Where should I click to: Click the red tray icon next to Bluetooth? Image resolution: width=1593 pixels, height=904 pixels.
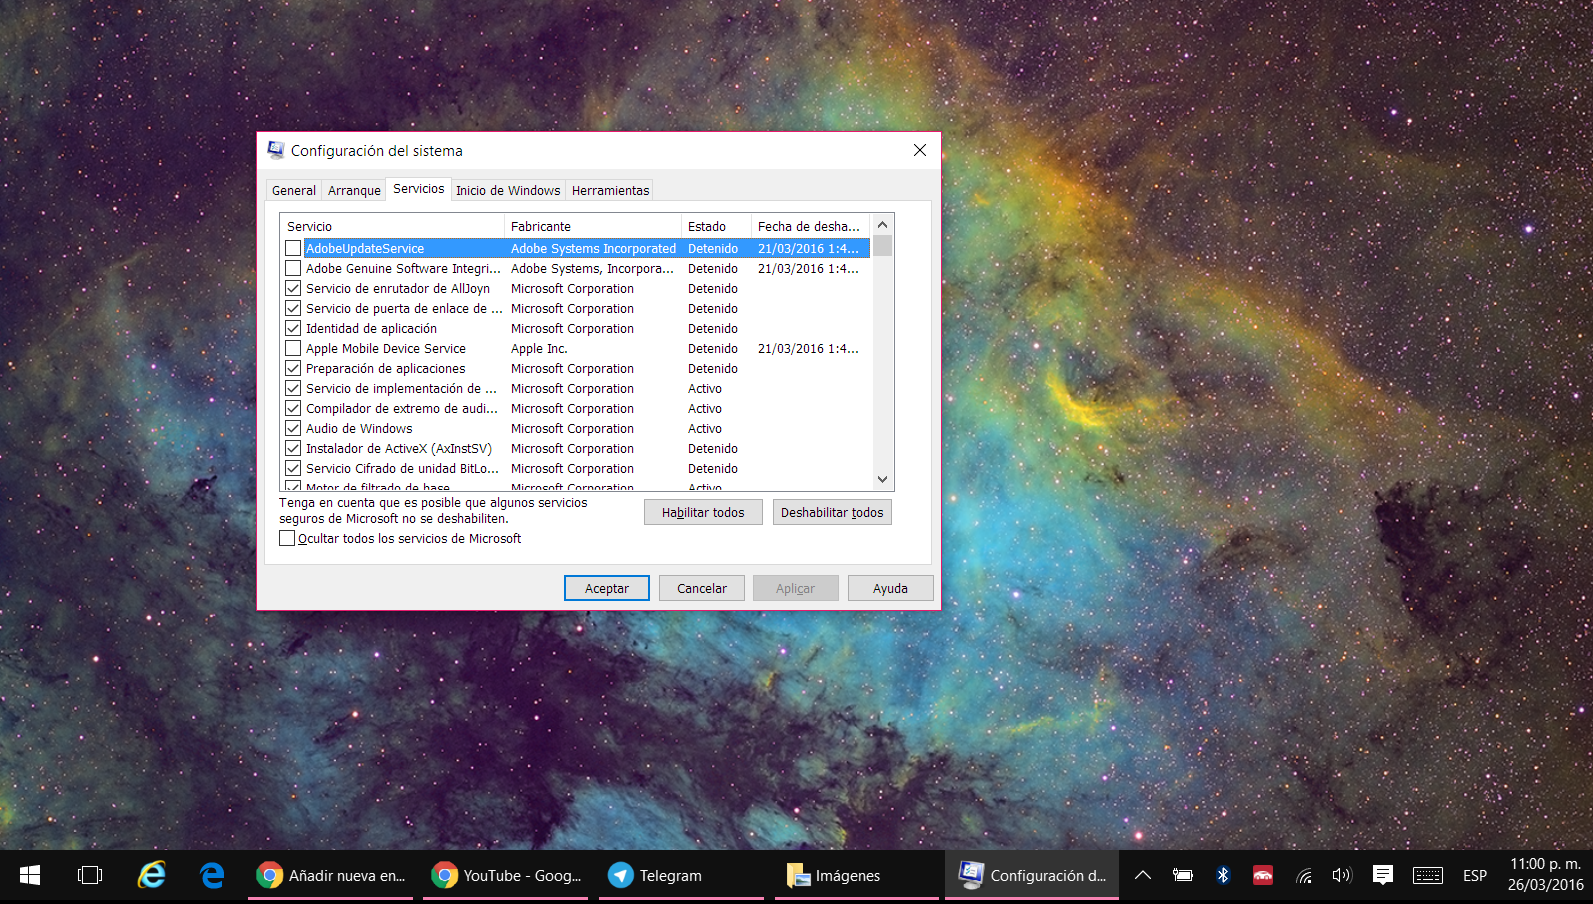coord(1263,875)
